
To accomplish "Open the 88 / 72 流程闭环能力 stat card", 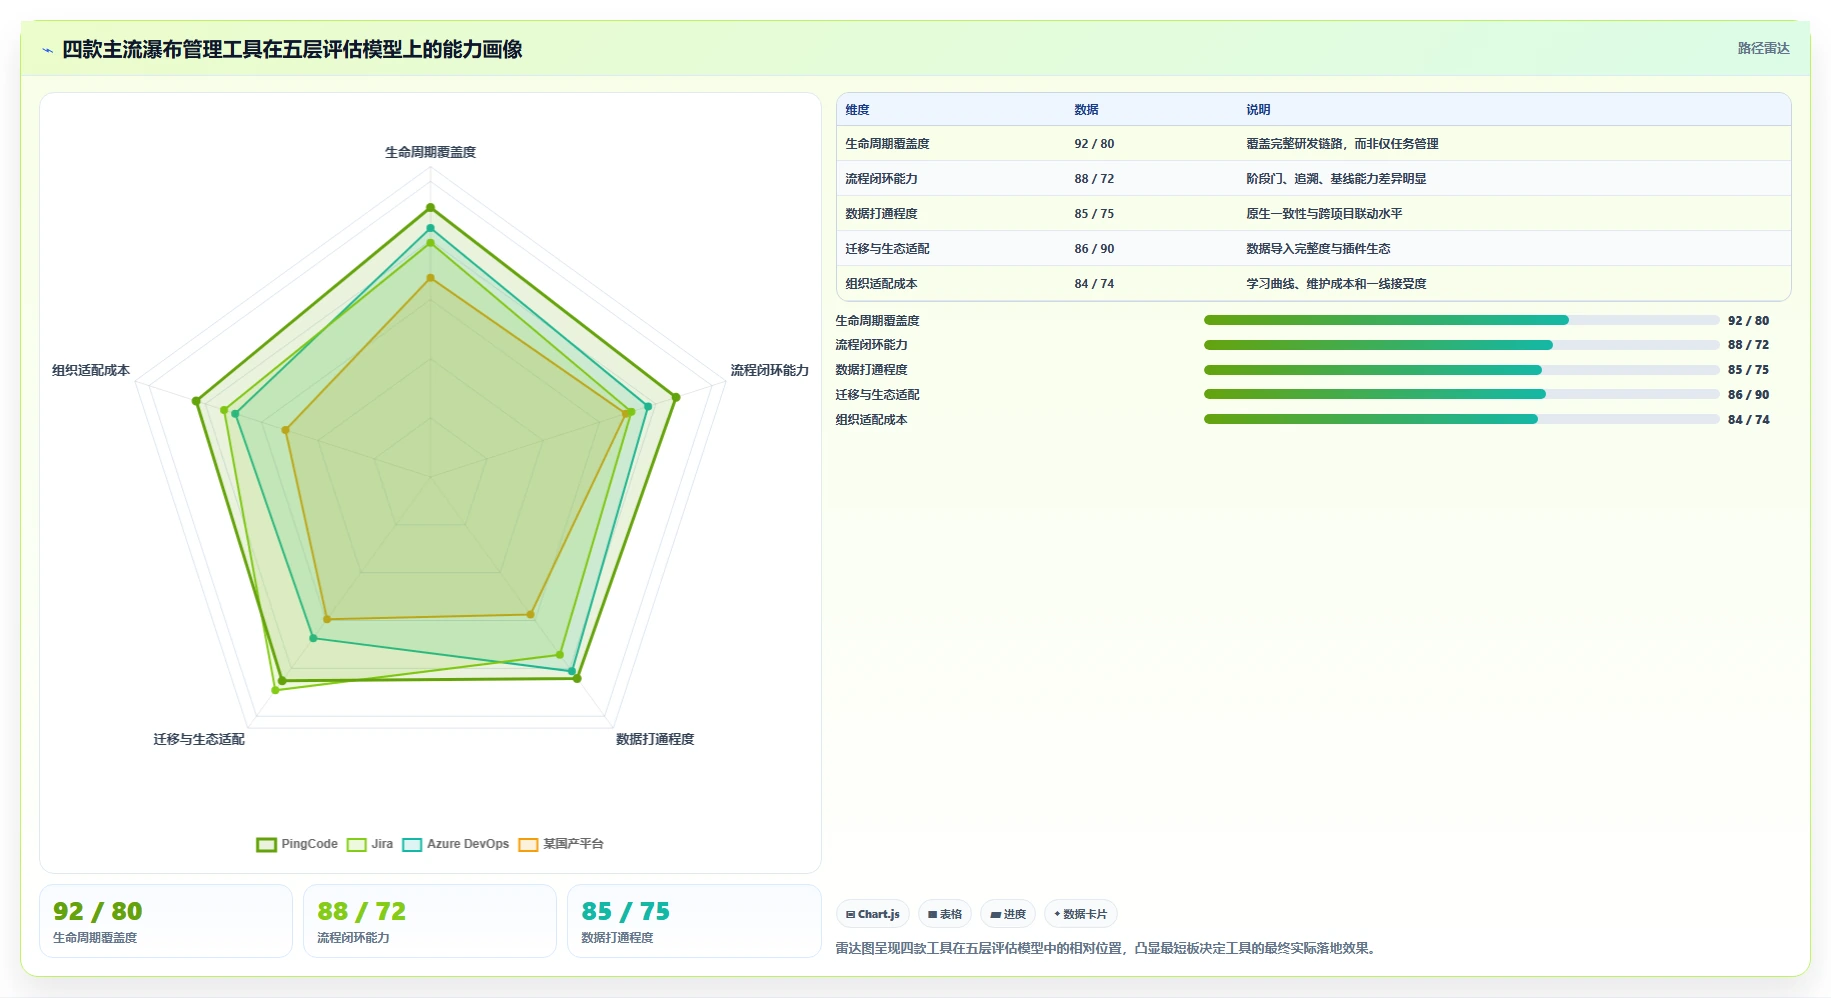I will coord(430,921).
